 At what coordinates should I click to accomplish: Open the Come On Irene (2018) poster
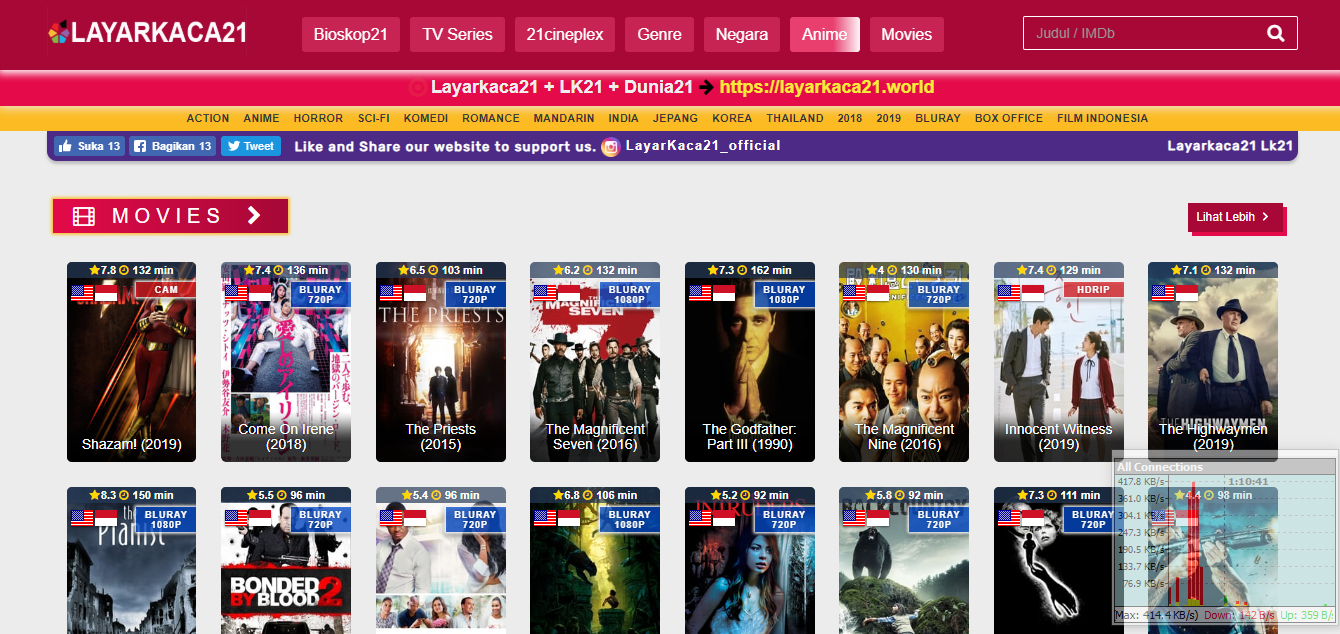(x=286, y=362)
